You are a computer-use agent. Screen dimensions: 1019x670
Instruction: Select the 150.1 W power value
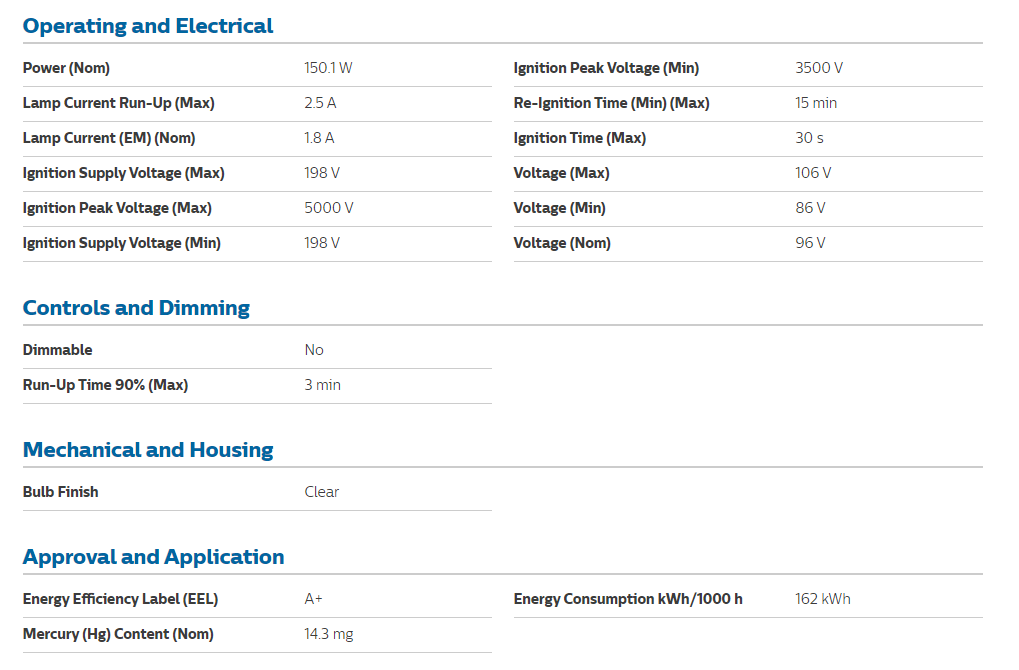tap(328, 68)
